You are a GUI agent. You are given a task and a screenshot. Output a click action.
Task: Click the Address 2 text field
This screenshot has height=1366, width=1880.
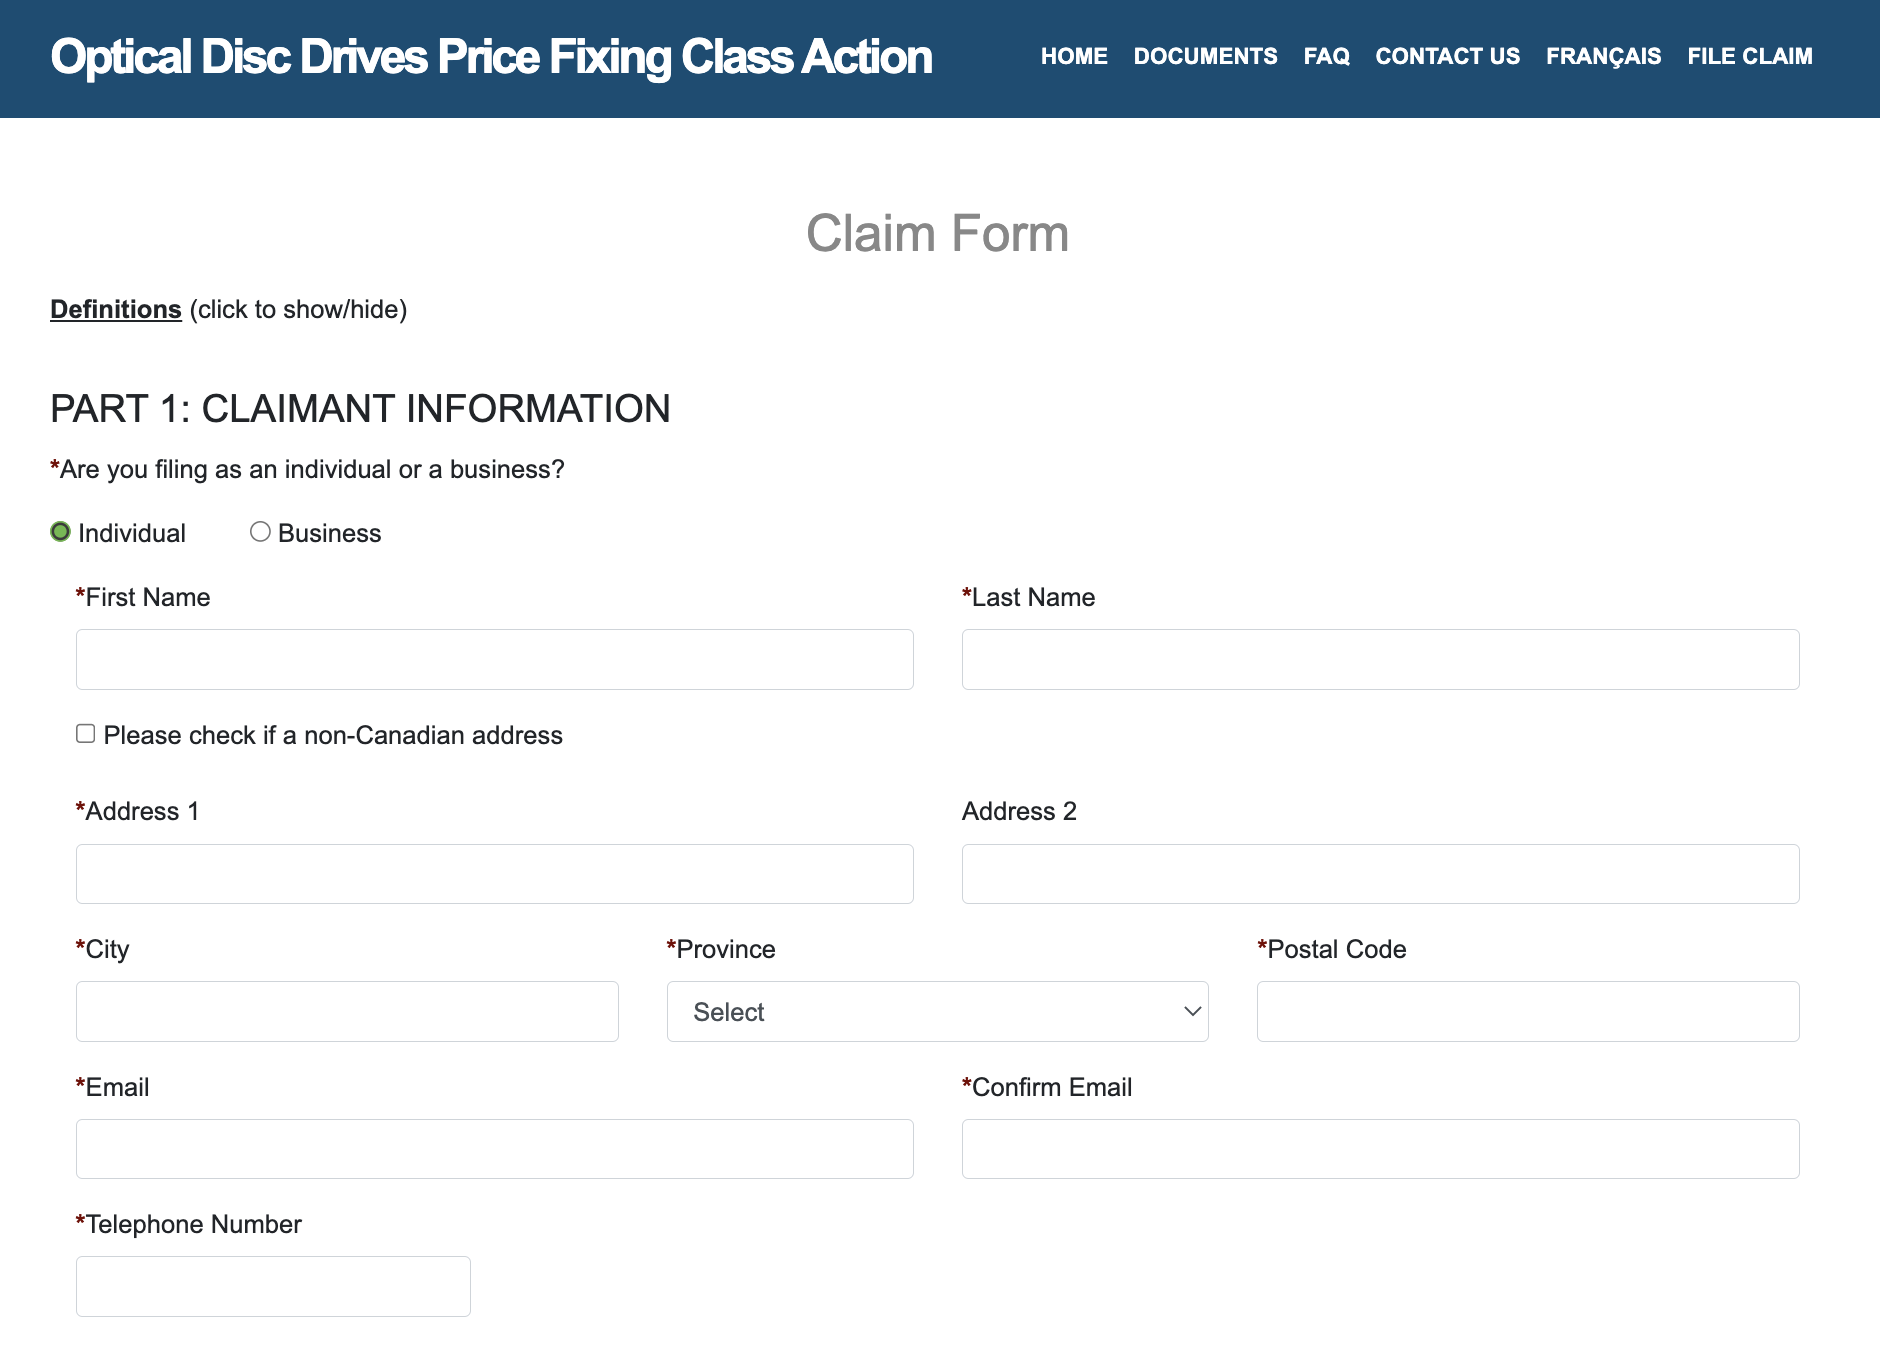[x=1380, y=874]
